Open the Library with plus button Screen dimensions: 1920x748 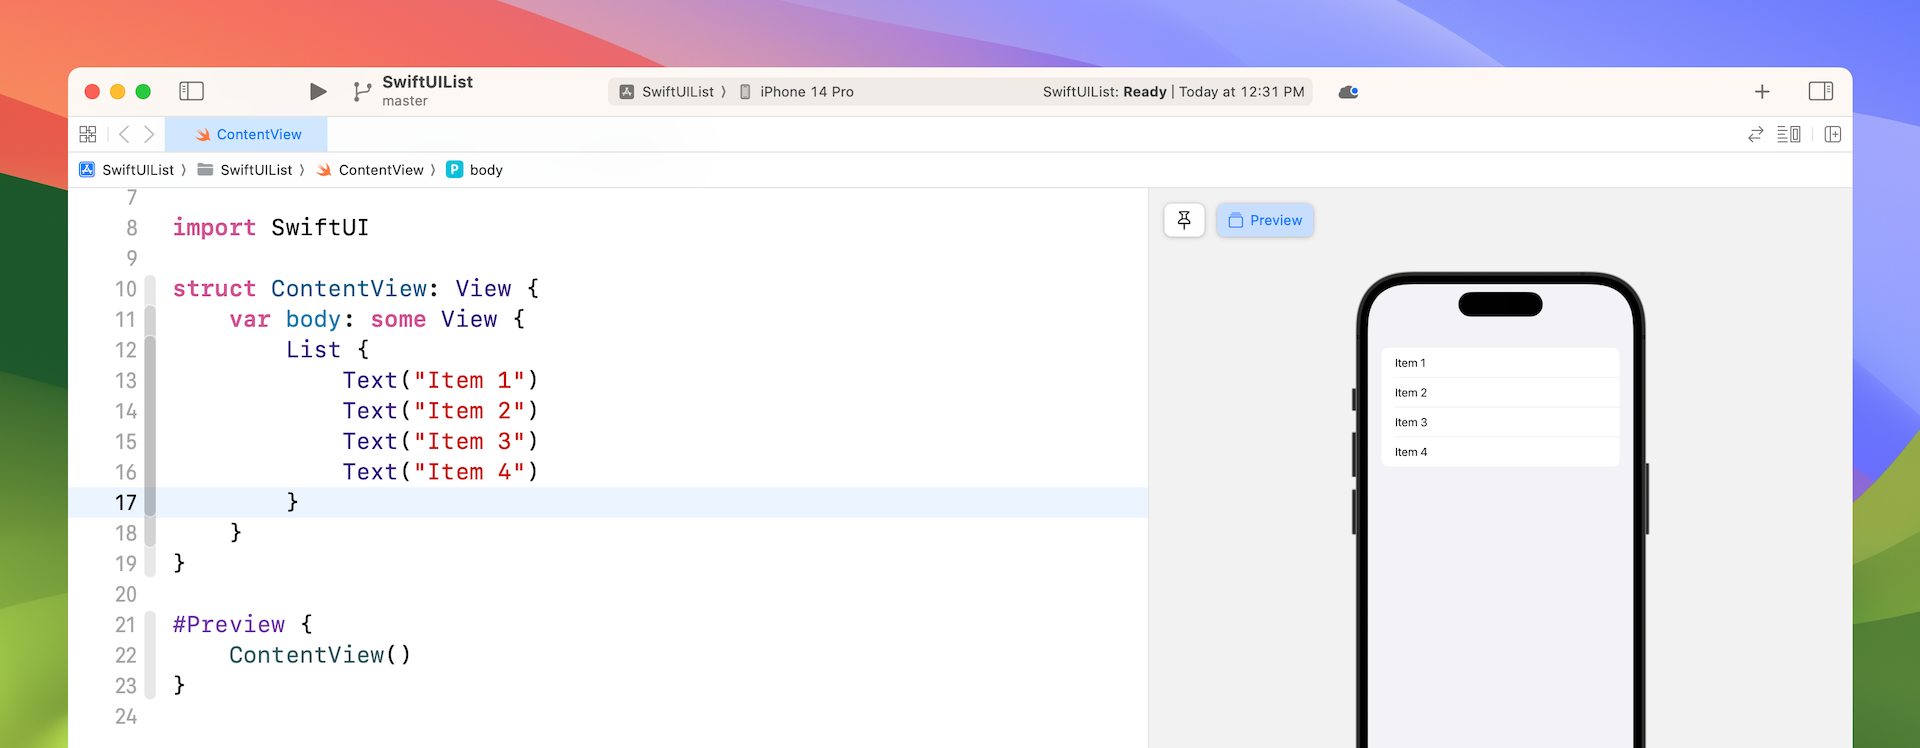coord(1762,91)
